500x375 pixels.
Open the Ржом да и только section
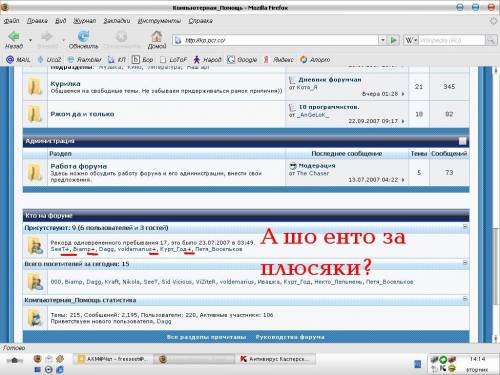tap(82, 114)
